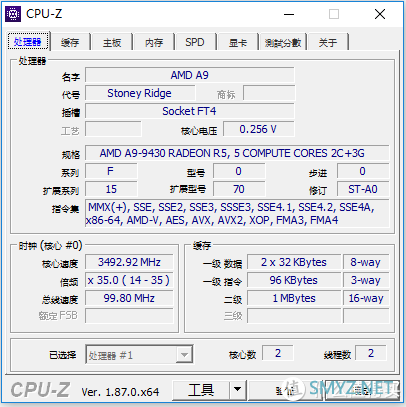The image size is (406, 407).
Task: Click the AMD A9-9430 RADEON R5 specification
Action: [x=237, y=153]
